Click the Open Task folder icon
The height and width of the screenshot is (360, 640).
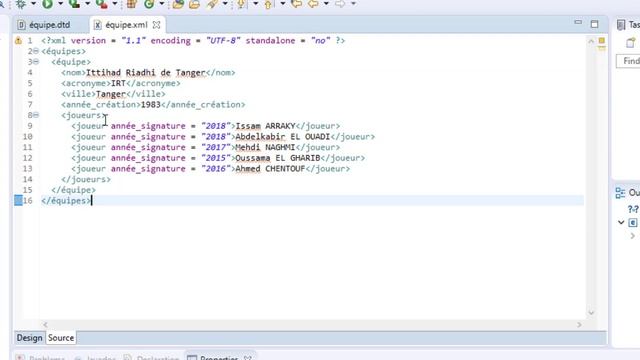[195, 4]
